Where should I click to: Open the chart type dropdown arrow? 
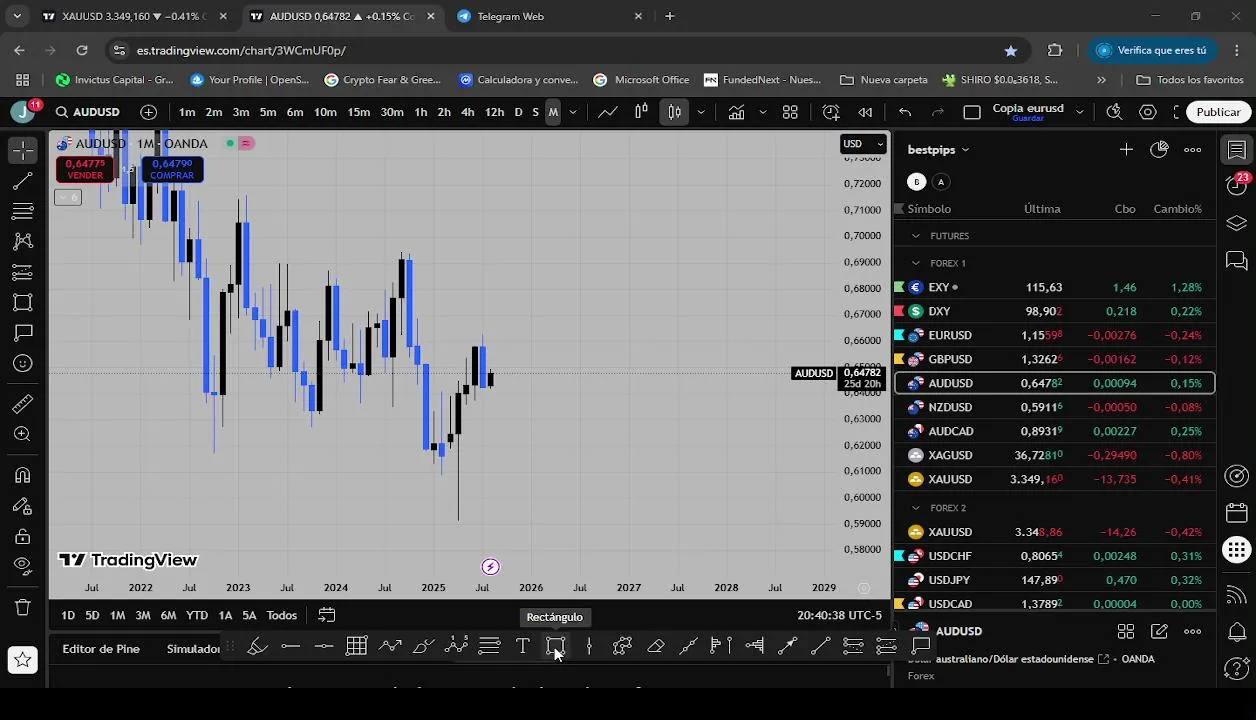click(700, 112)
